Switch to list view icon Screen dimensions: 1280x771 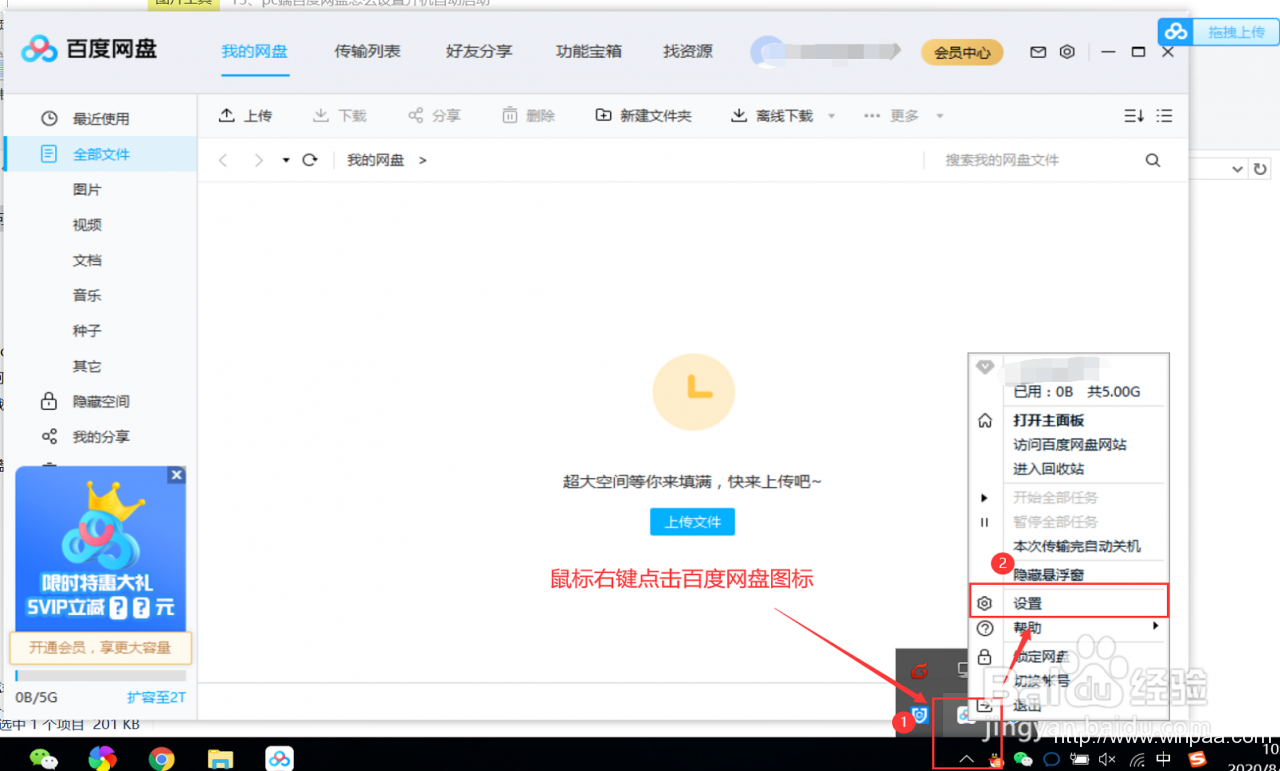point(1164,116)
